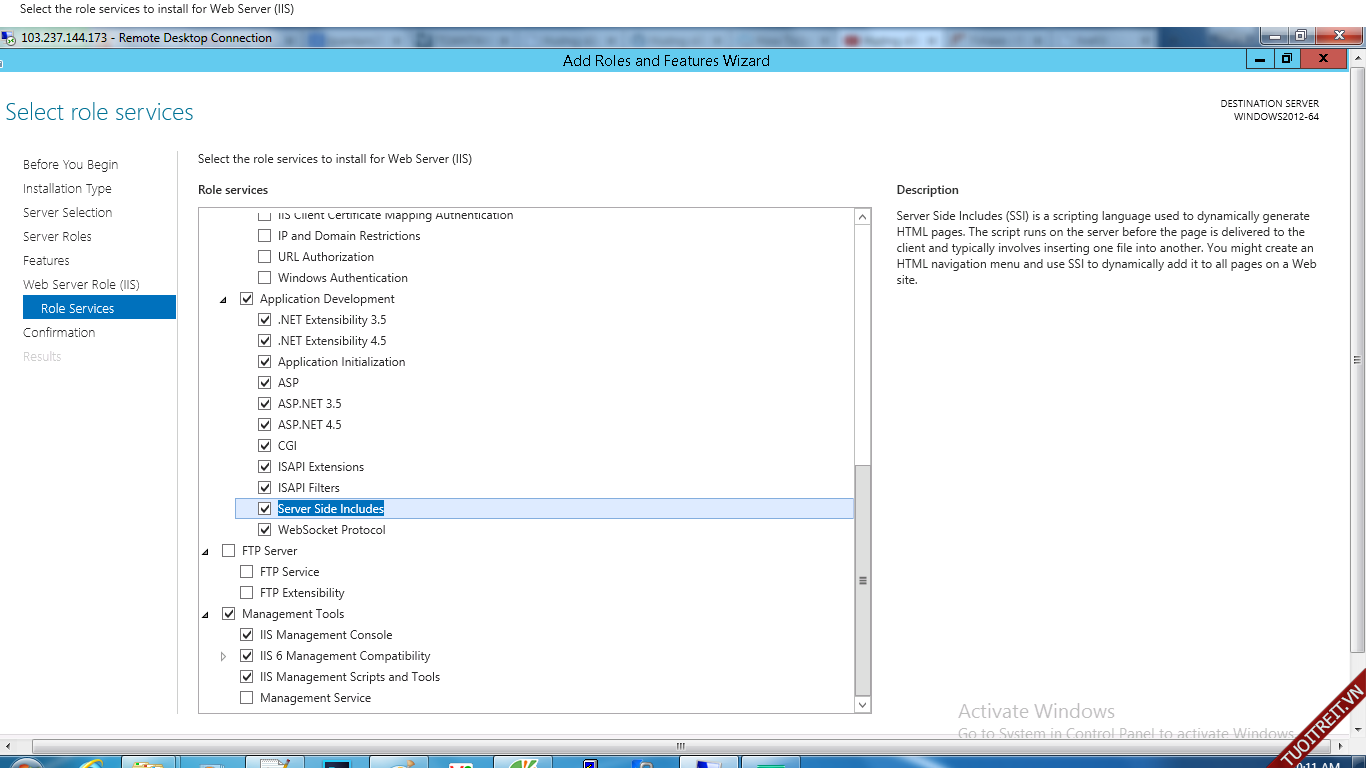Collapse the Application Development tree node
The image size is (1366, 768).
click(x=223, y=300)
